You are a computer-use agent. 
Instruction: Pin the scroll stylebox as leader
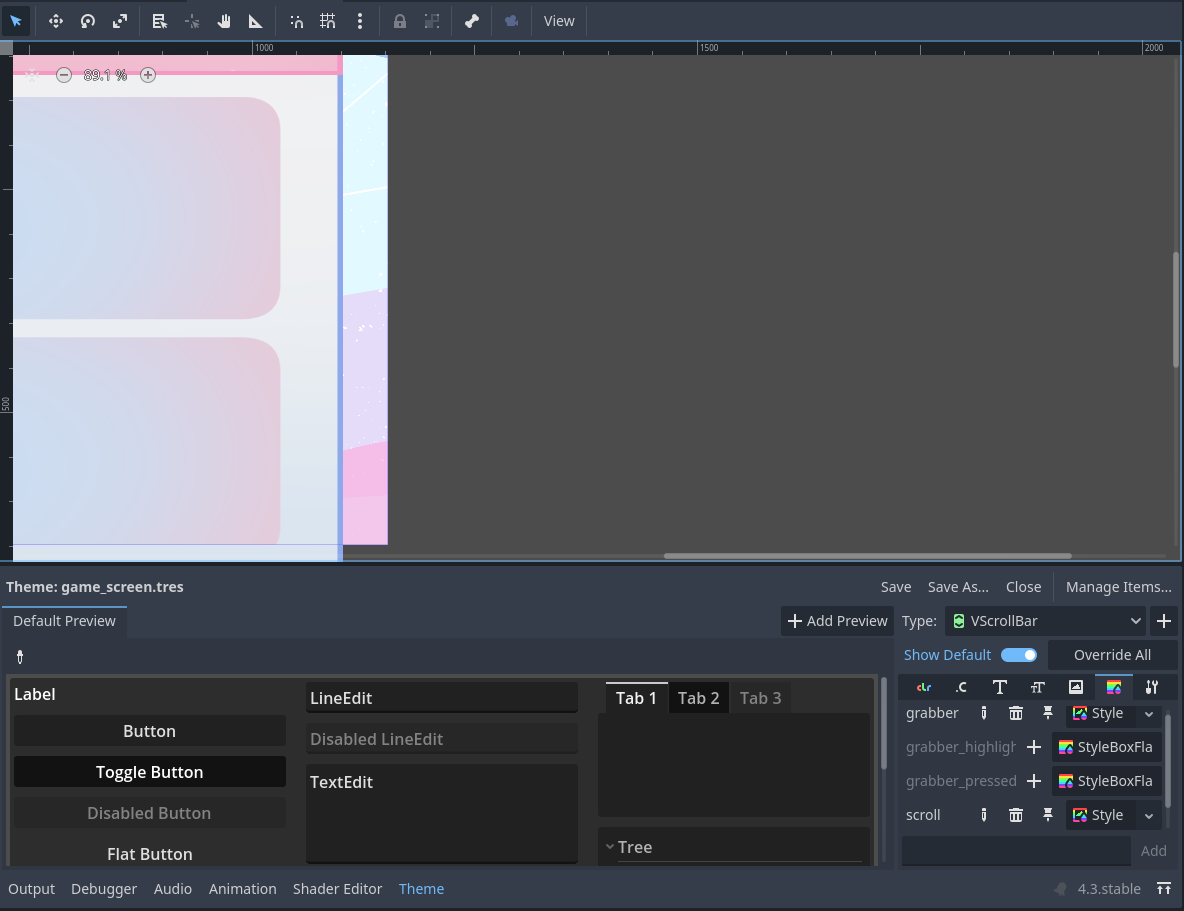[x=1048, y=815]
